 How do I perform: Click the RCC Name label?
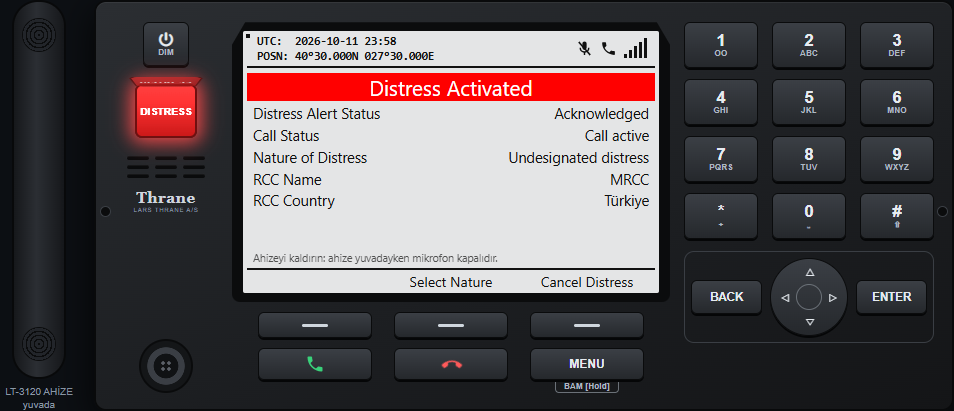[x=287, y=180]
